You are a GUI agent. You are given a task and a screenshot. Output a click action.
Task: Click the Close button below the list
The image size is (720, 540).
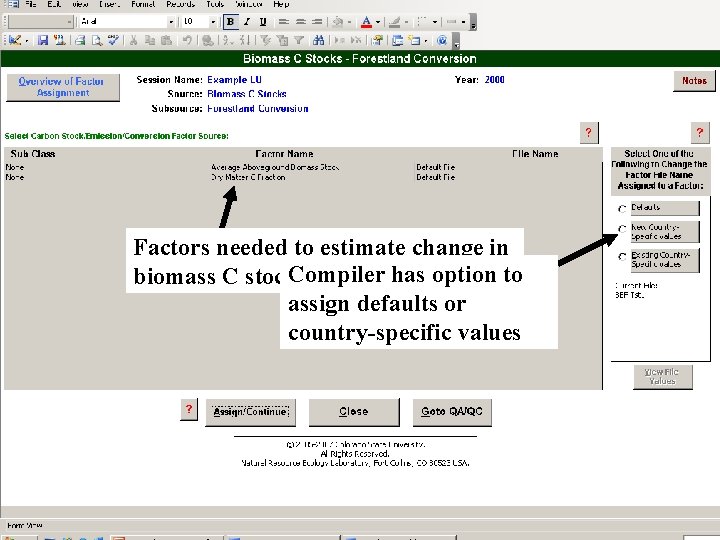(354, 412)
